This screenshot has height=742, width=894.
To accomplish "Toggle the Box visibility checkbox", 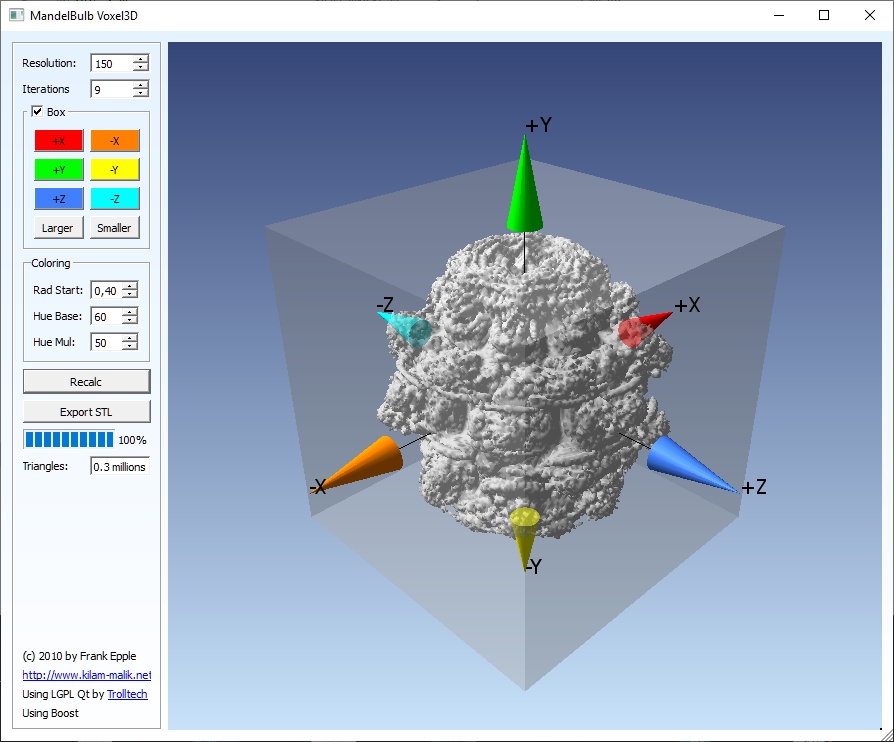I will point(35,112).
